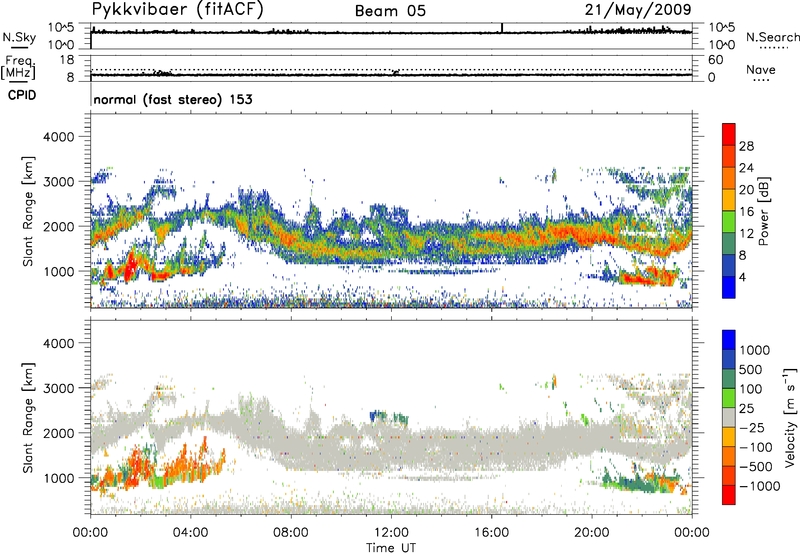Click the 24 dB power colorbar label
Image resolution: width=800 pixels, height=554 pixels.
[746, 168]
